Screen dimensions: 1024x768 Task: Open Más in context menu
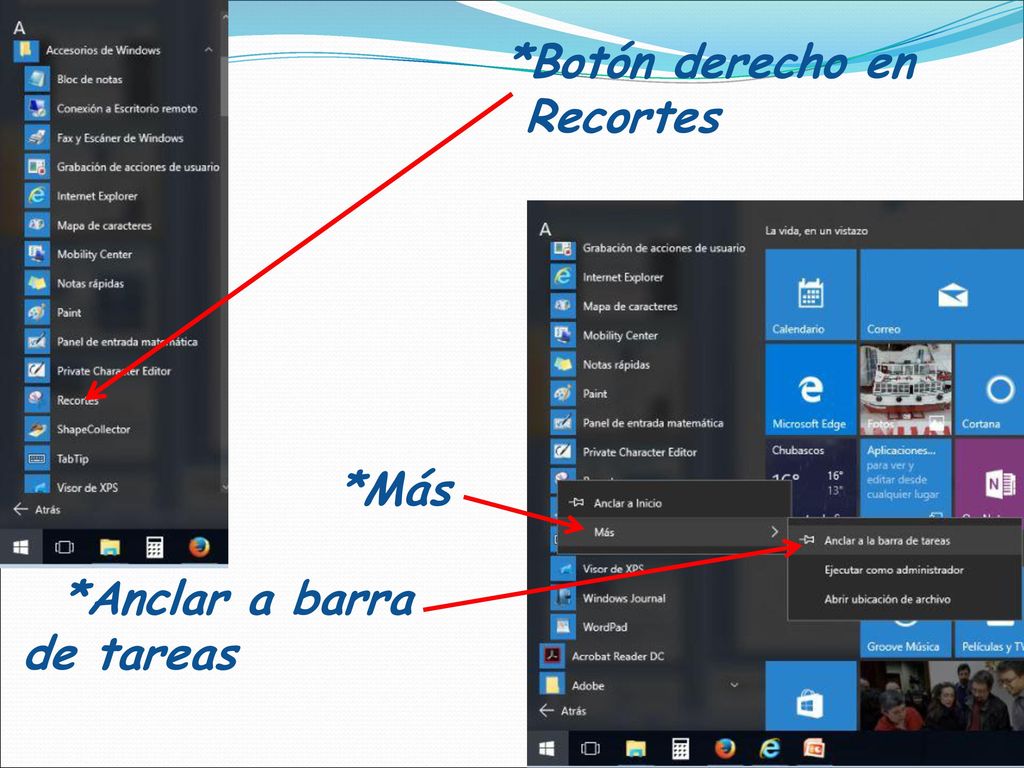(673, 532)
